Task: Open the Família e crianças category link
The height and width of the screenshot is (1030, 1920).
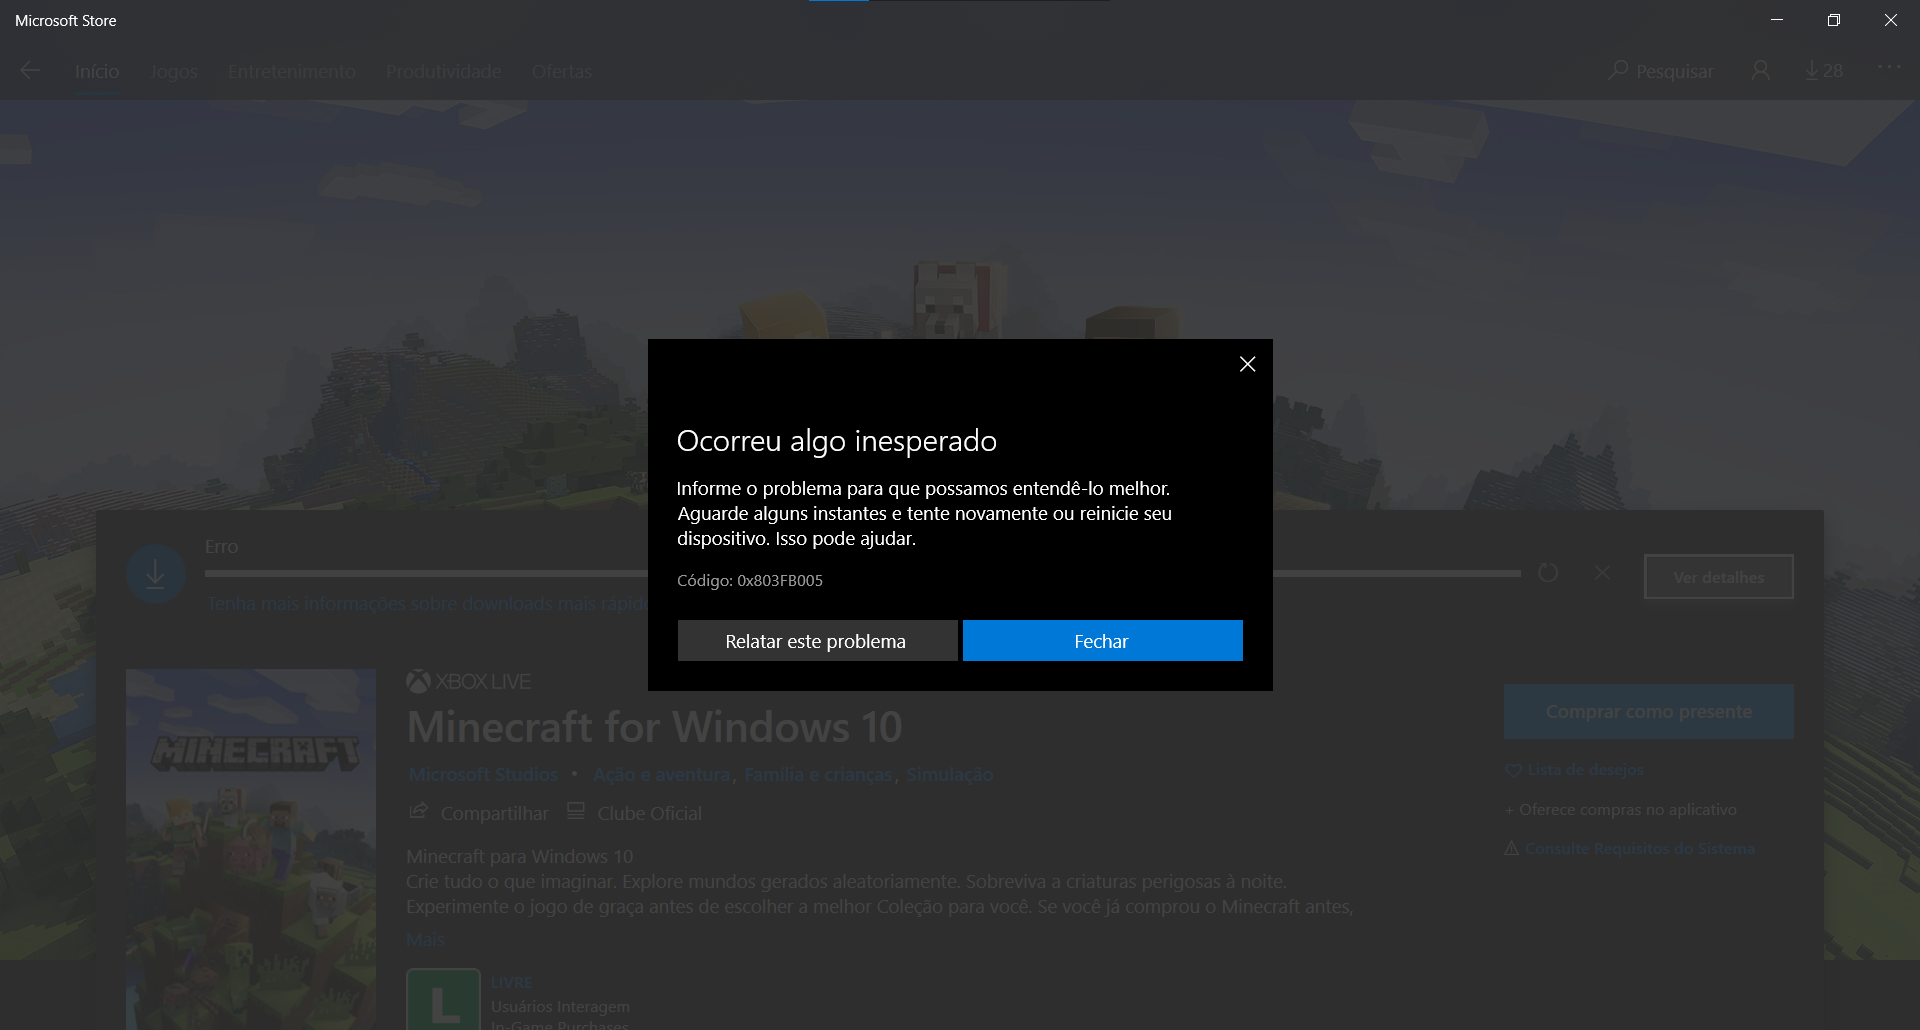Action: click(819, 775)
